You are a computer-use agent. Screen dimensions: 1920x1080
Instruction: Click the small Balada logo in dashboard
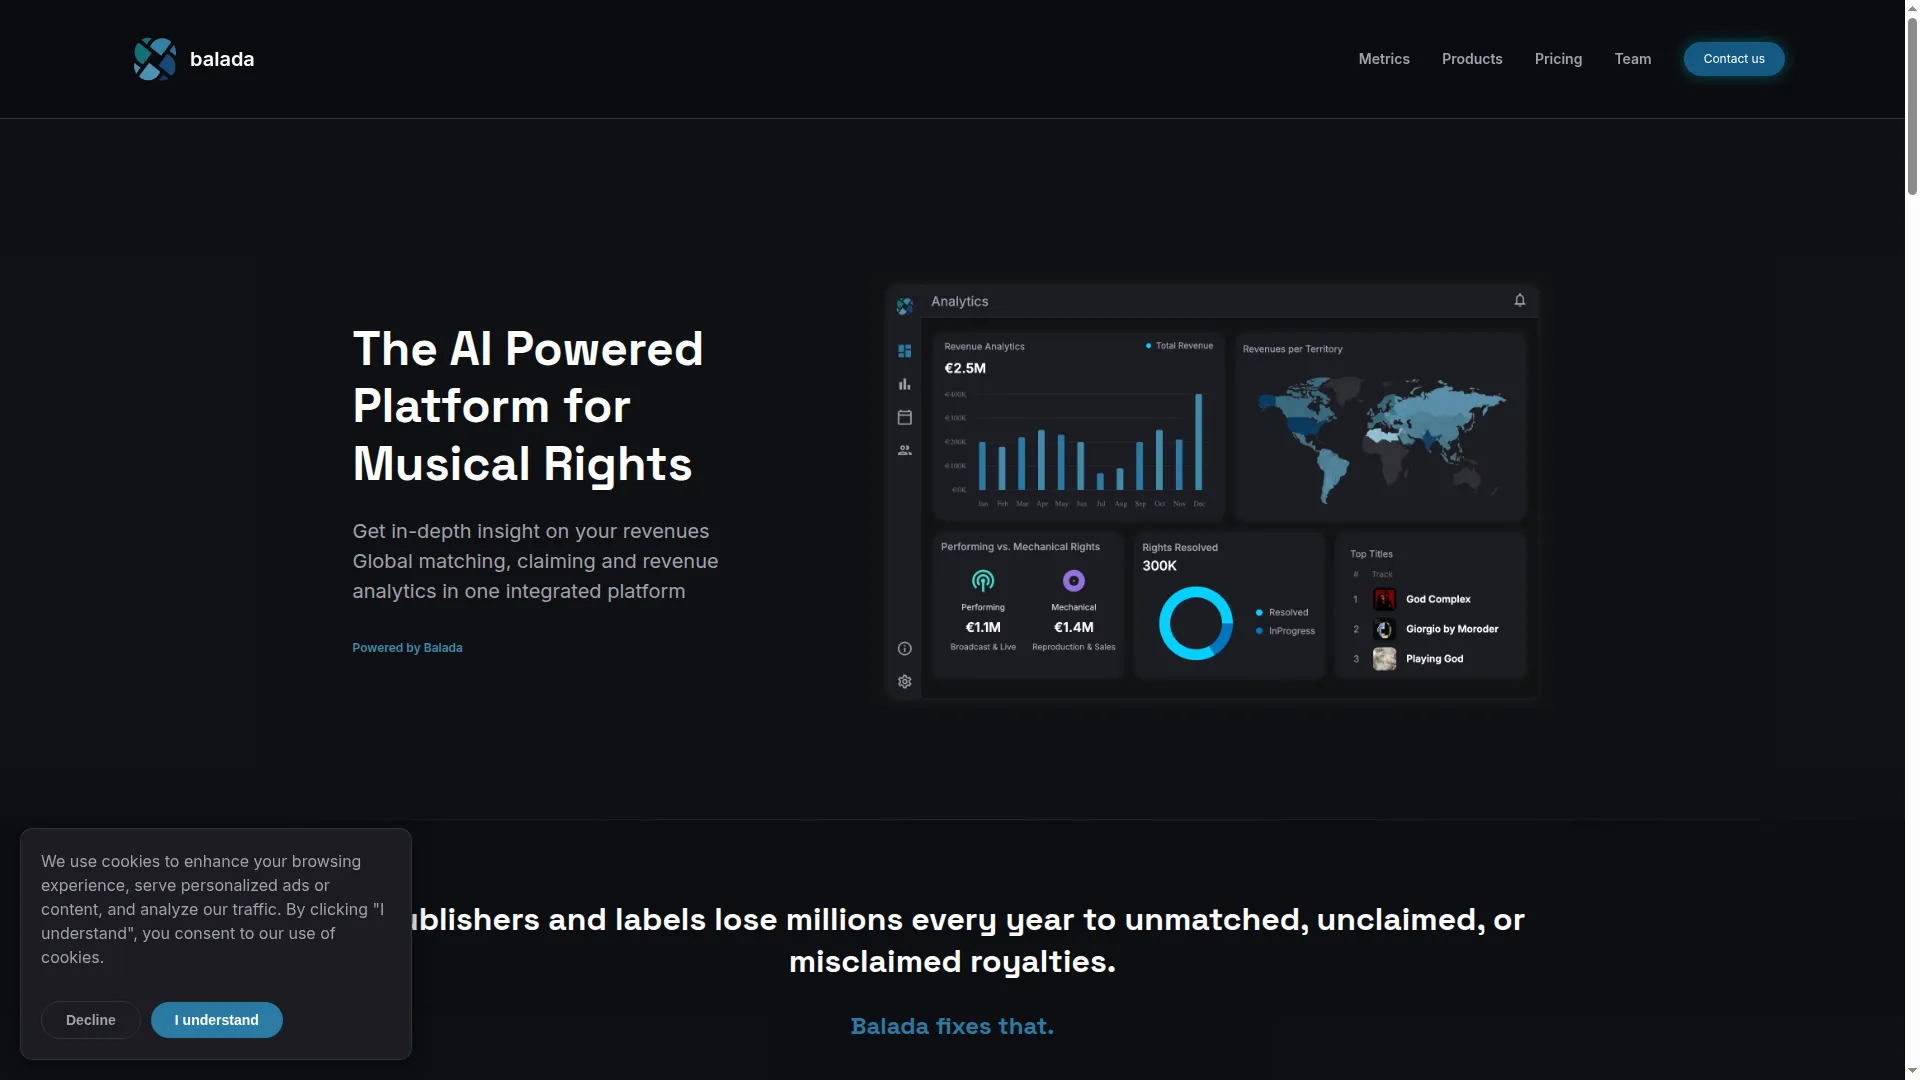(x=905, y=306)
